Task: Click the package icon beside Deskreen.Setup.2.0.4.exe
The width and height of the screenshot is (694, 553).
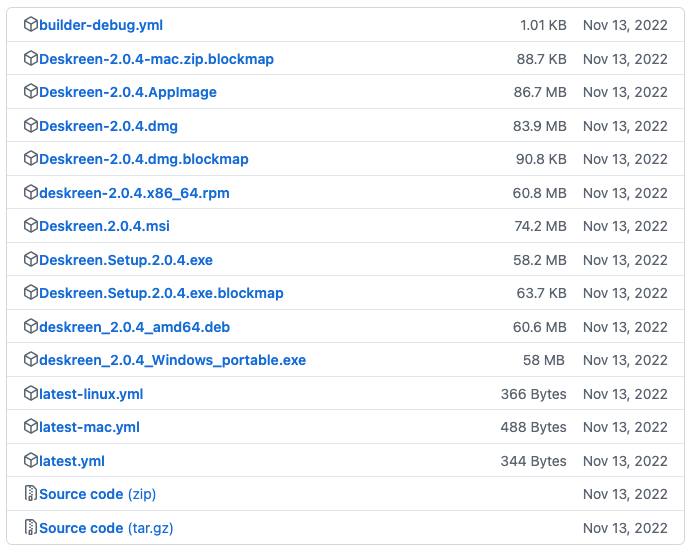Action: click(x=31, y=259)
